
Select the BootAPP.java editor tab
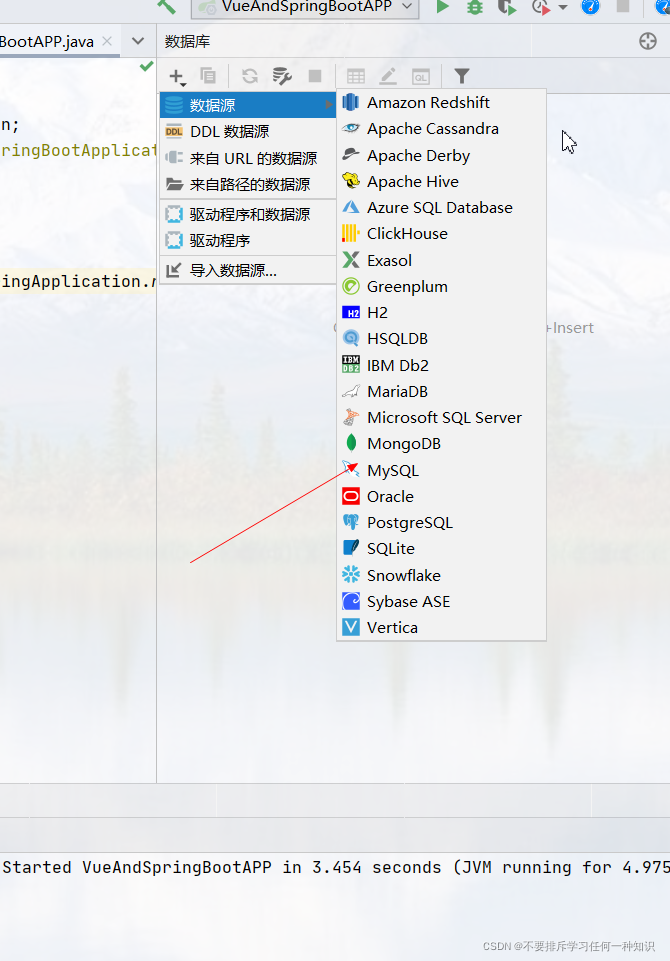tap(48, 42)
